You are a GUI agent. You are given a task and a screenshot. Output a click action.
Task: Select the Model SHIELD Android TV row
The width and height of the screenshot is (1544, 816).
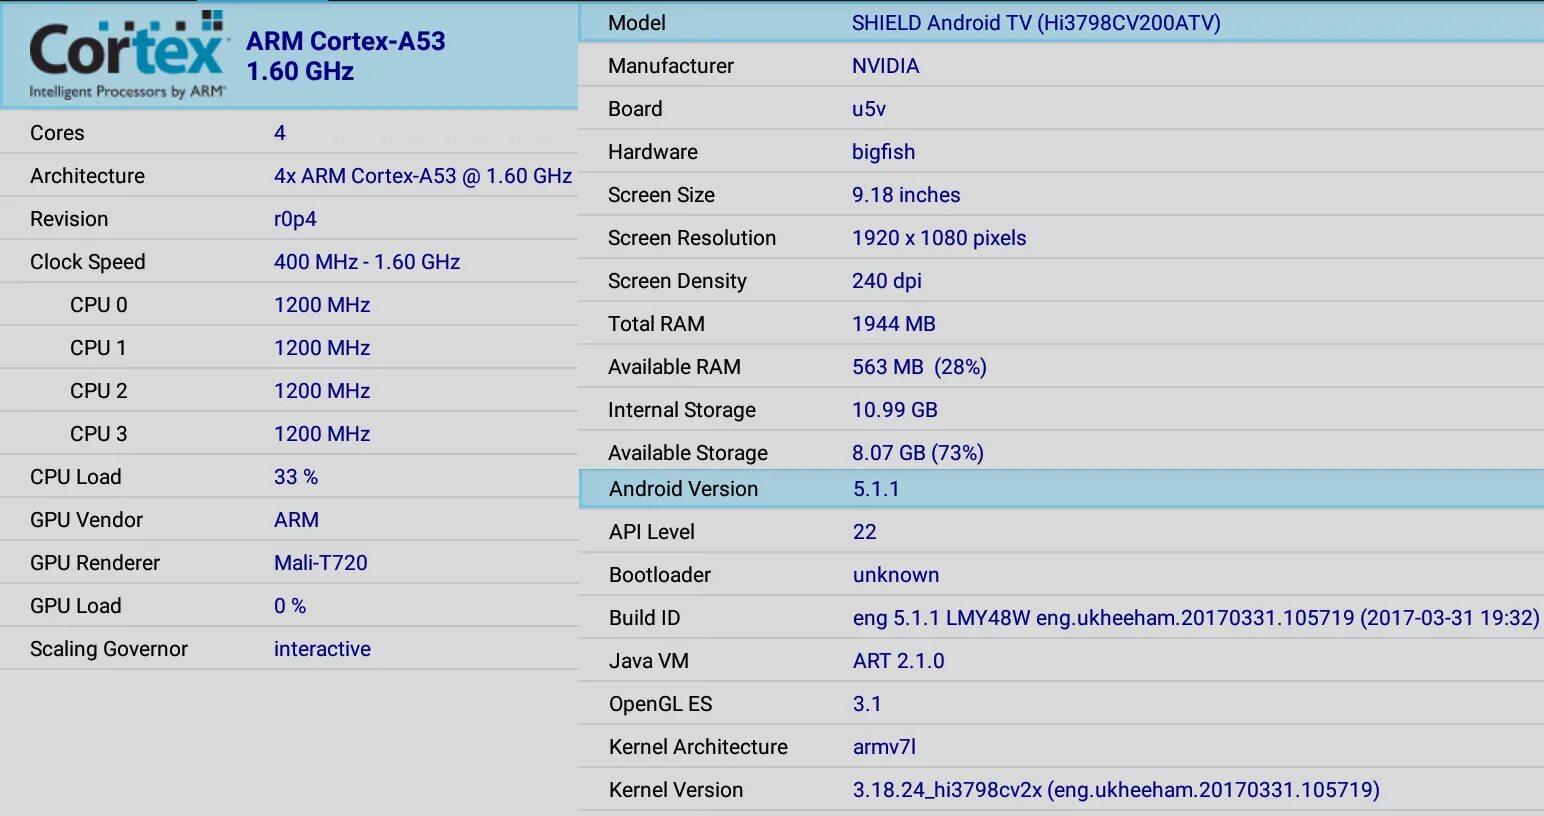click(1061, 23)
